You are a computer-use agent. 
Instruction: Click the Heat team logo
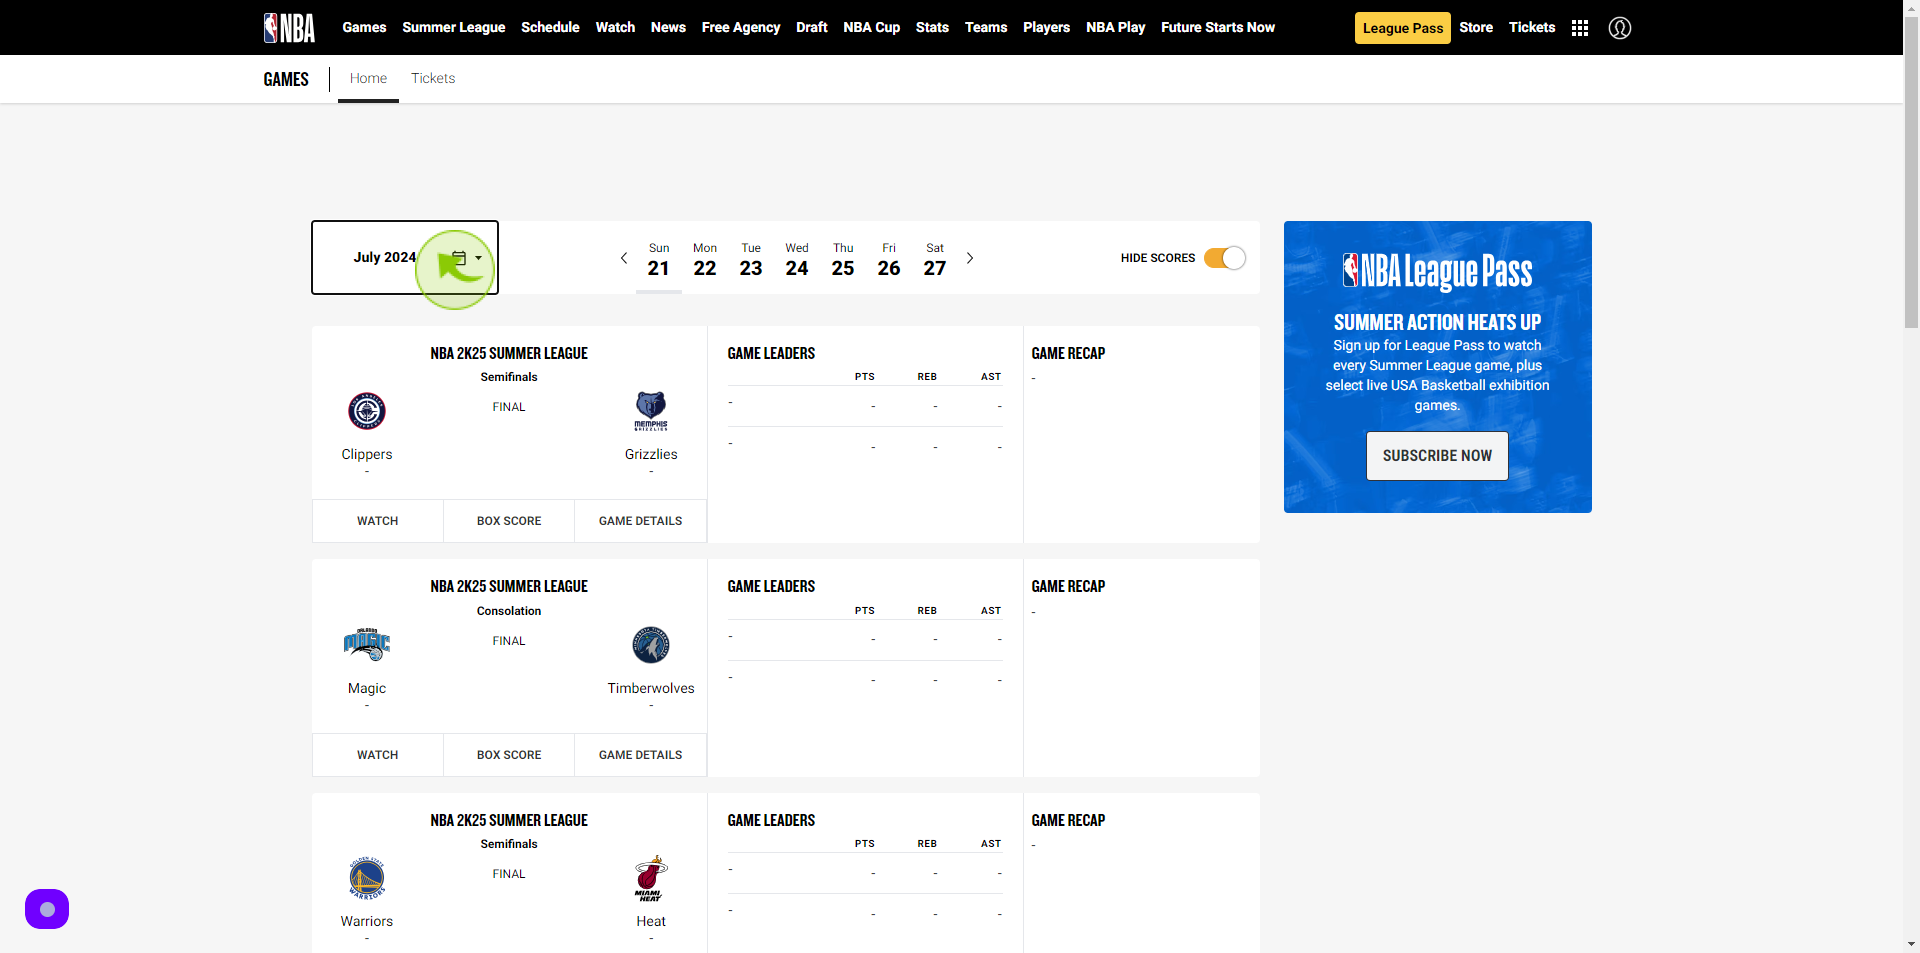[x=651, y=878]
